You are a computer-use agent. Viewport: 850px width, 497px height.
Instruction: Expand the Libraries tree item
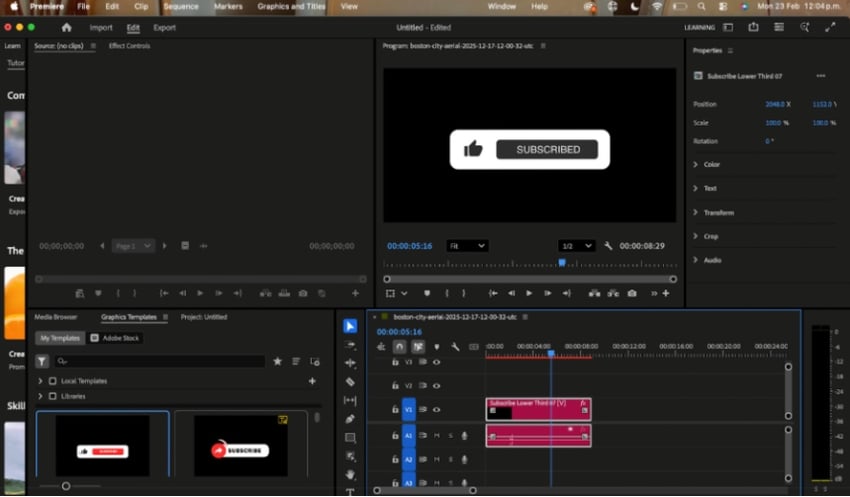pos(40,396)
